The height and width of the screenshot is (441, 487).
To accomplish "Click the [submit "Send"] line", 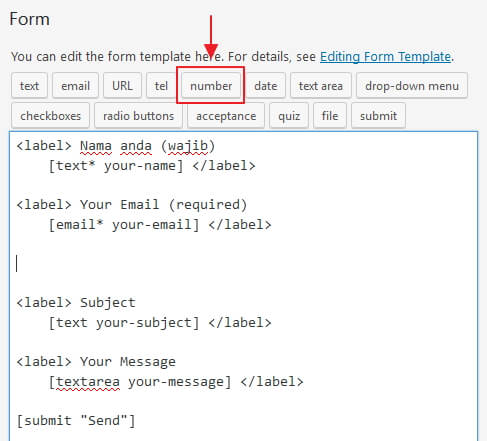I will tap(76, 421).
